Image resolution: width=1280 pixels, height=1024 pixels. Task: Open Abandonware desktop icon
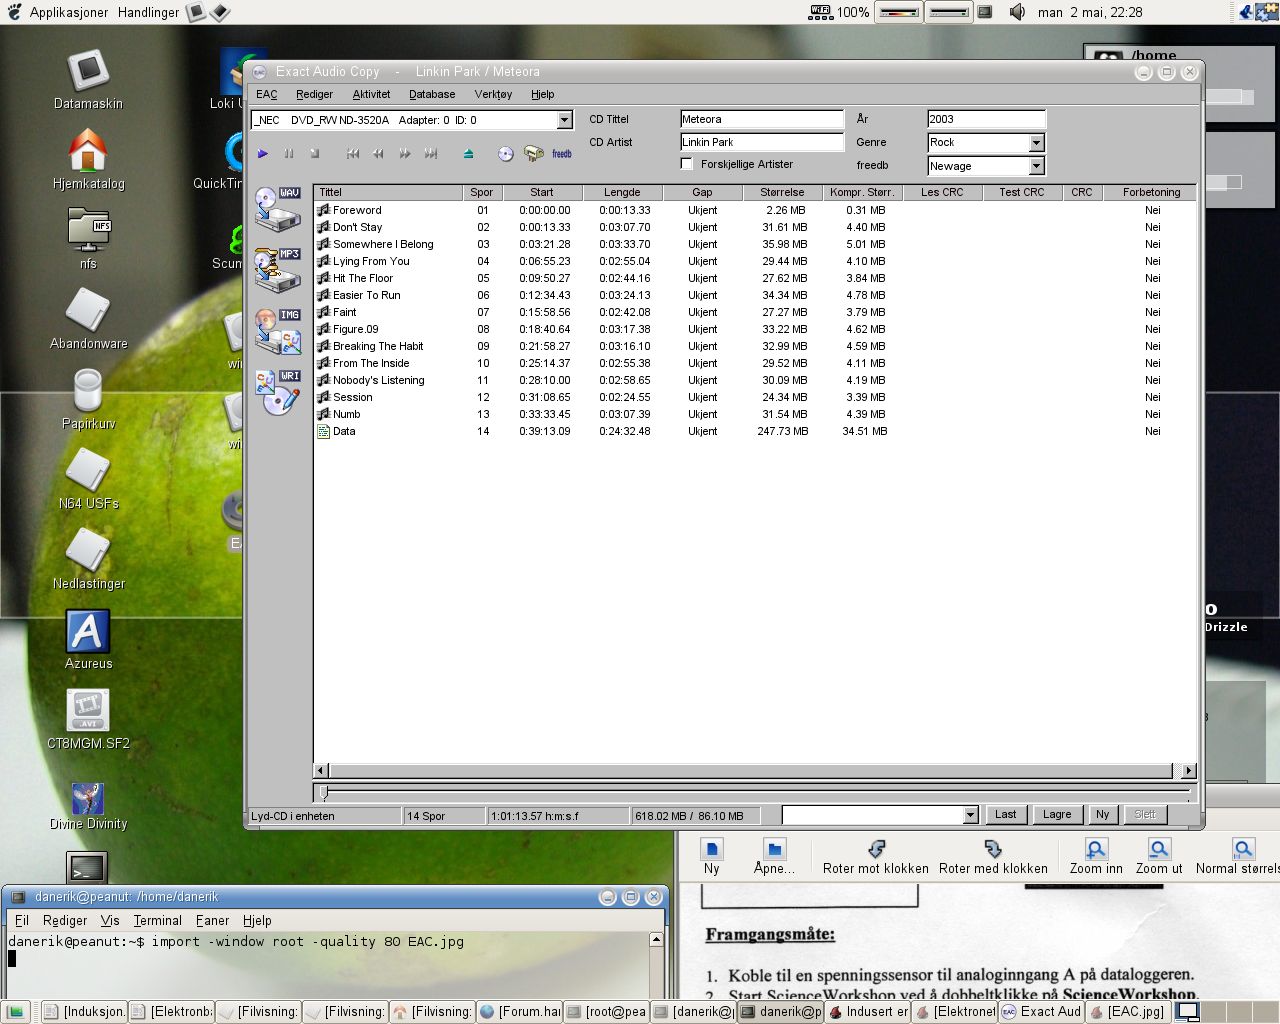tap(88, 320)
